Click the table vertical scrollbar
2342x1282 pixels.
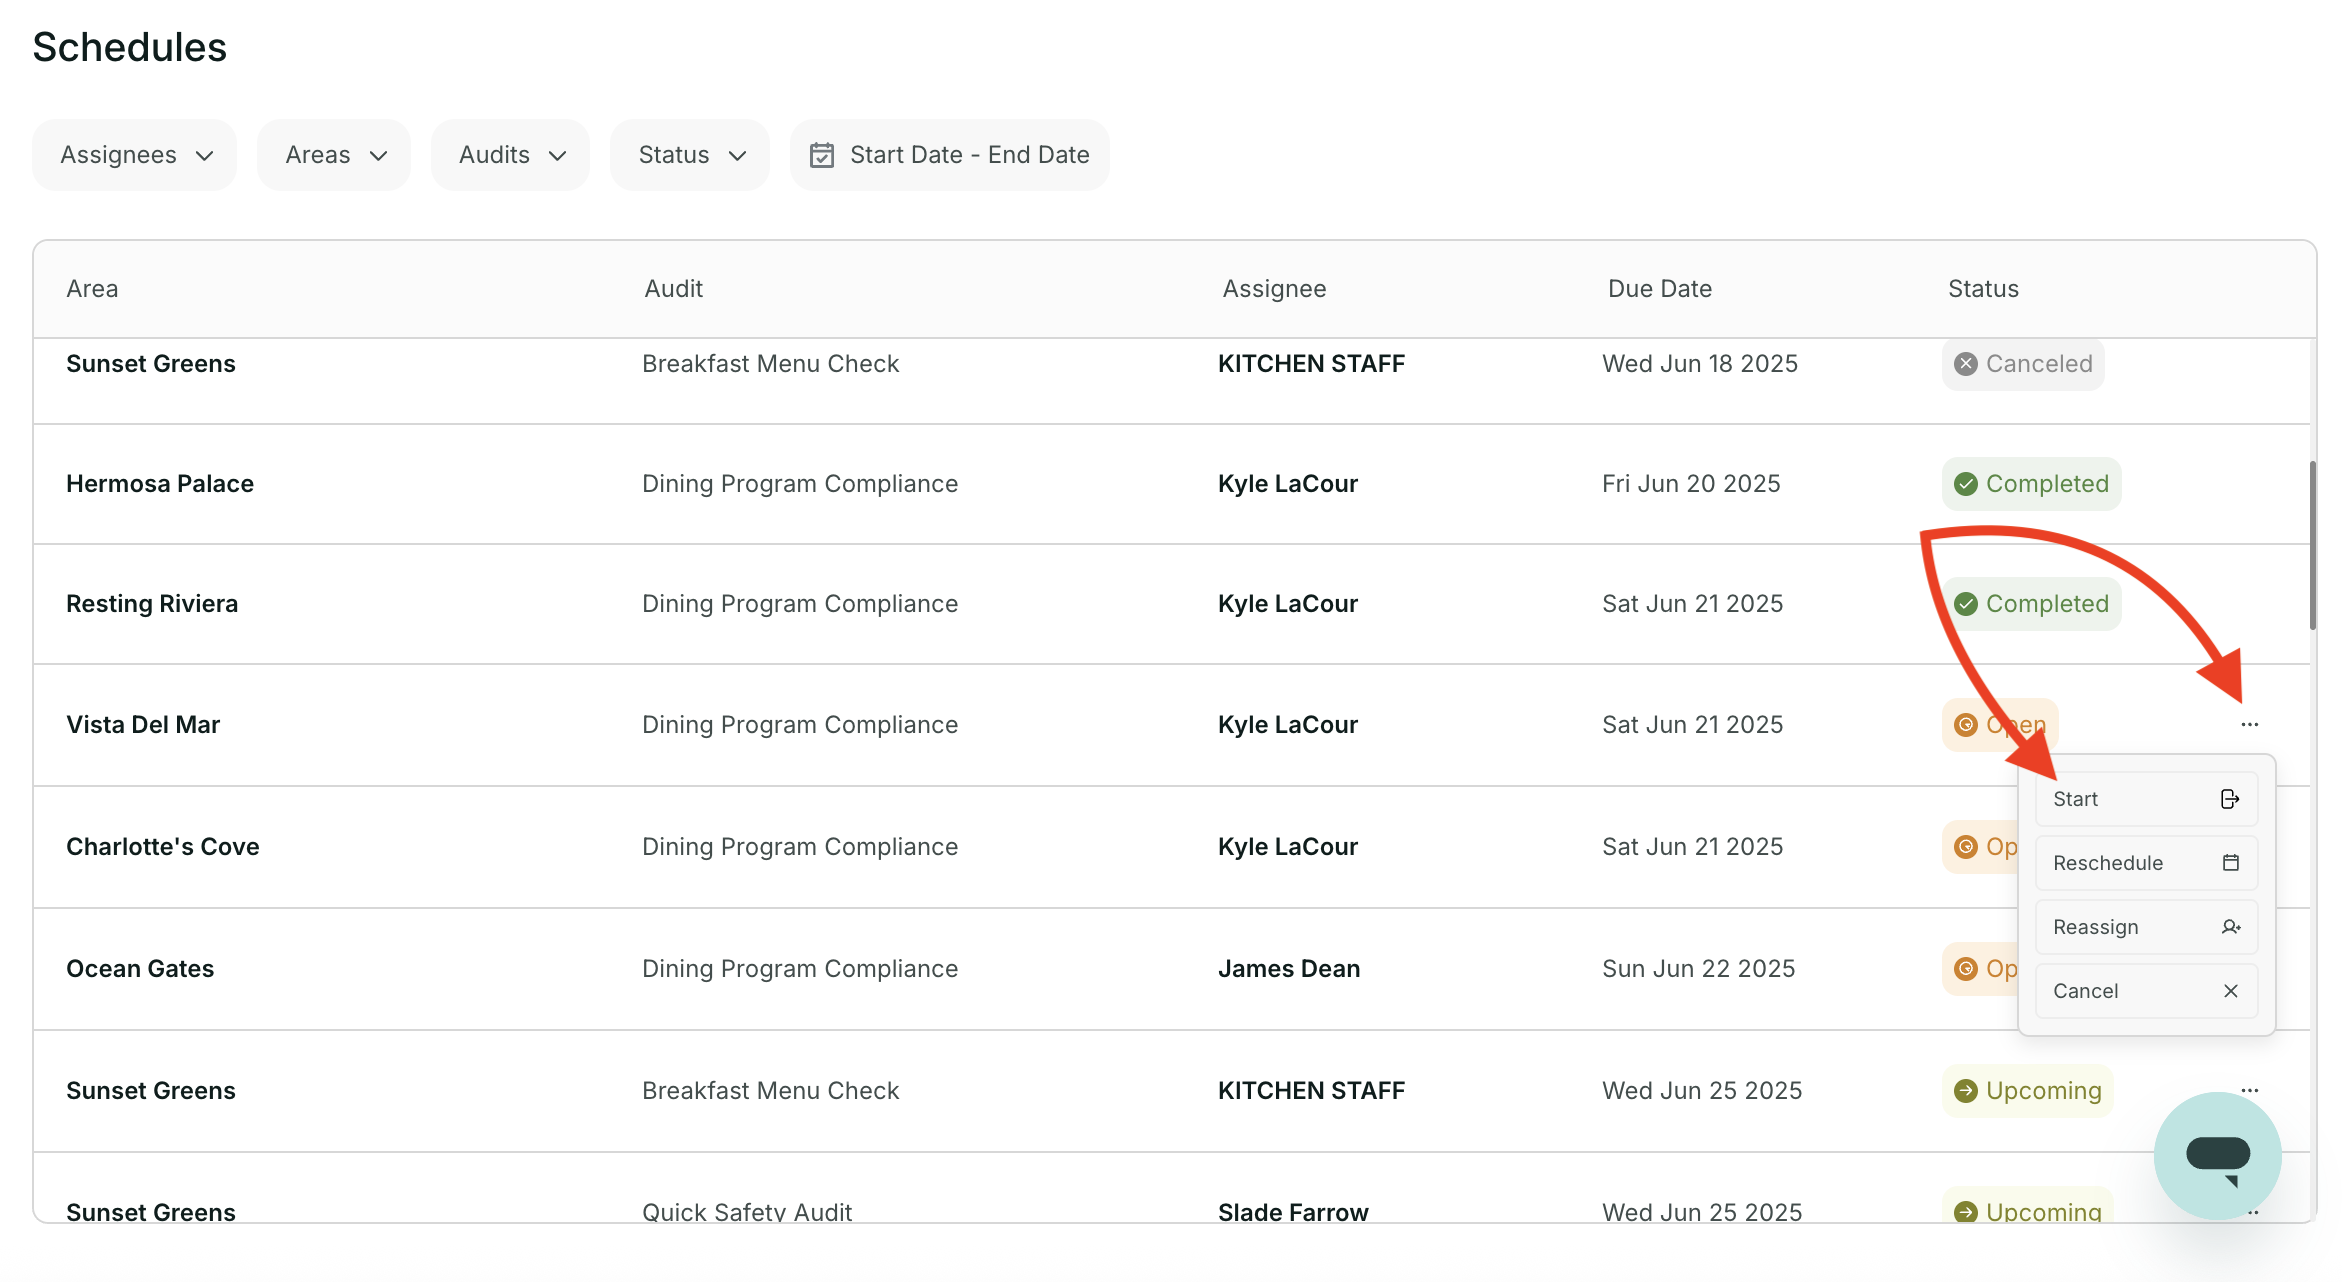(x=2312, y=545)
